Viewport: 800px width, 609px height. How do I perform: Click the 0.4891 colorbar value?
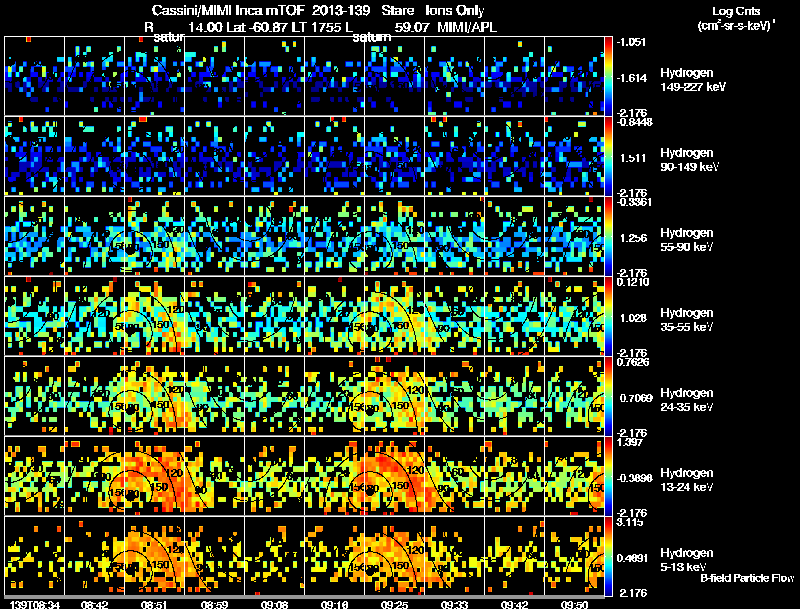(x=633, y=558)
